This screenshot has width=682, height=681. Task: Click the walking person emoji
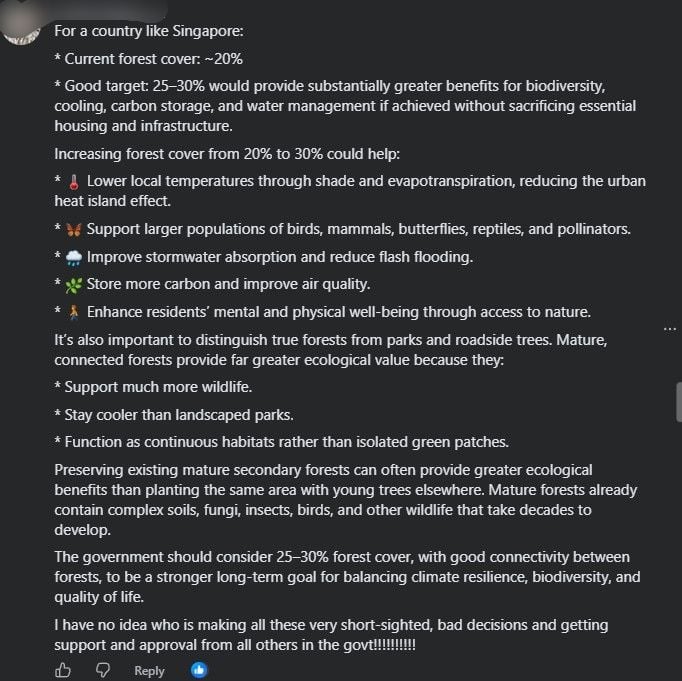pos(74,312)
